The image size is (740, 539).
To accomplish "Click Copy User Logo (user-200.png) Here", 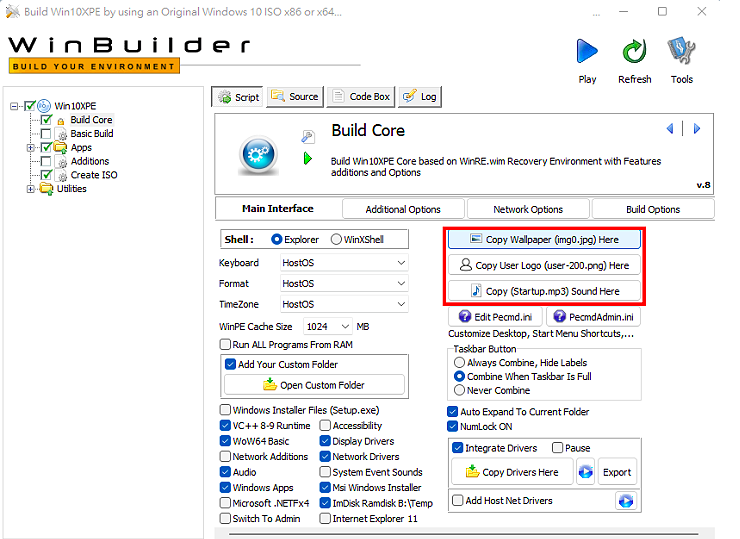I will pos(544,265).
